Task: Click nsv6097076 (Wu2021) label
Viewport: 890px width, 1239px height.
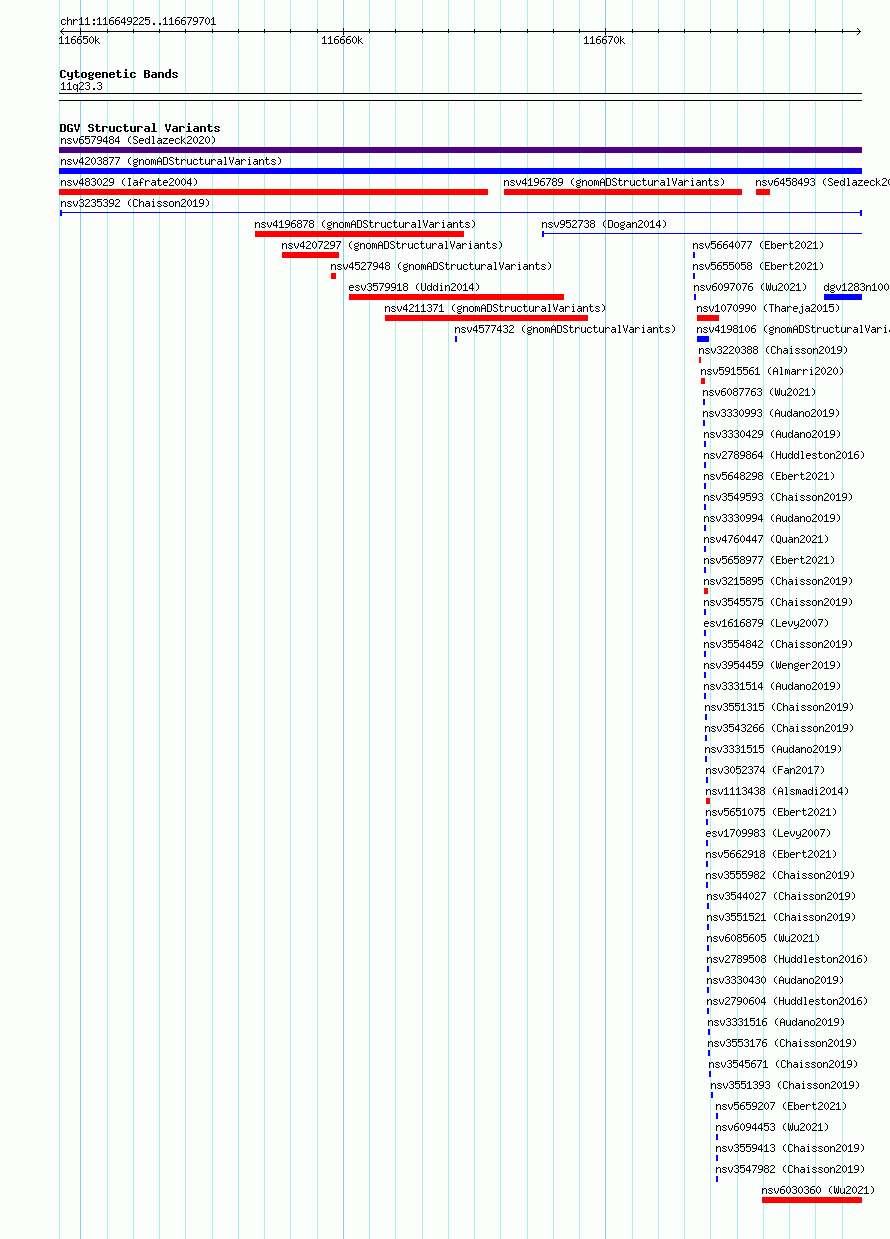Action: tap(750, 287)
